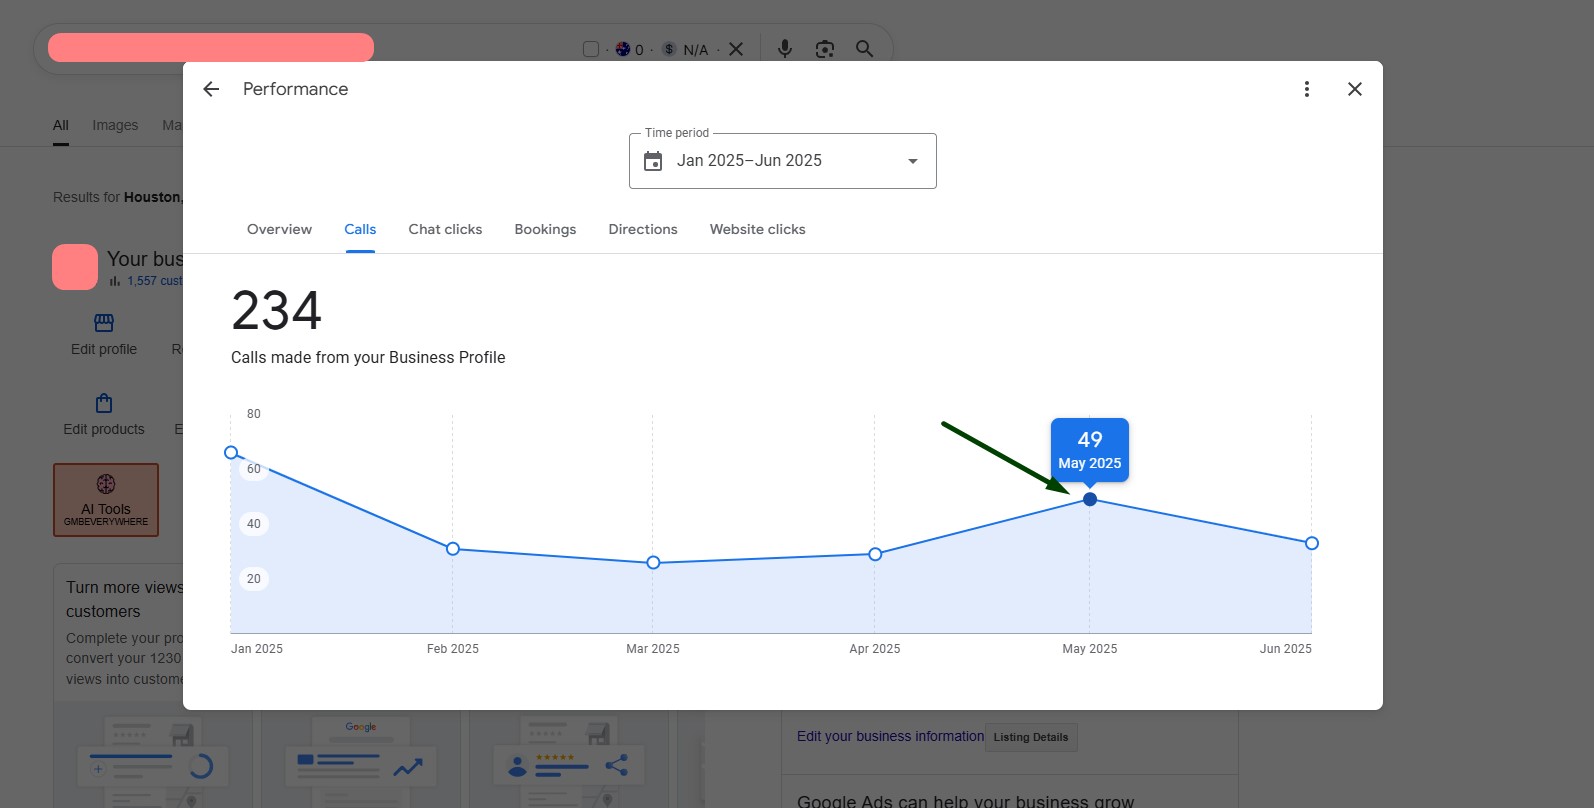
Task: Click 'Calls made from your Business Profile'
Action: (368, 357)
